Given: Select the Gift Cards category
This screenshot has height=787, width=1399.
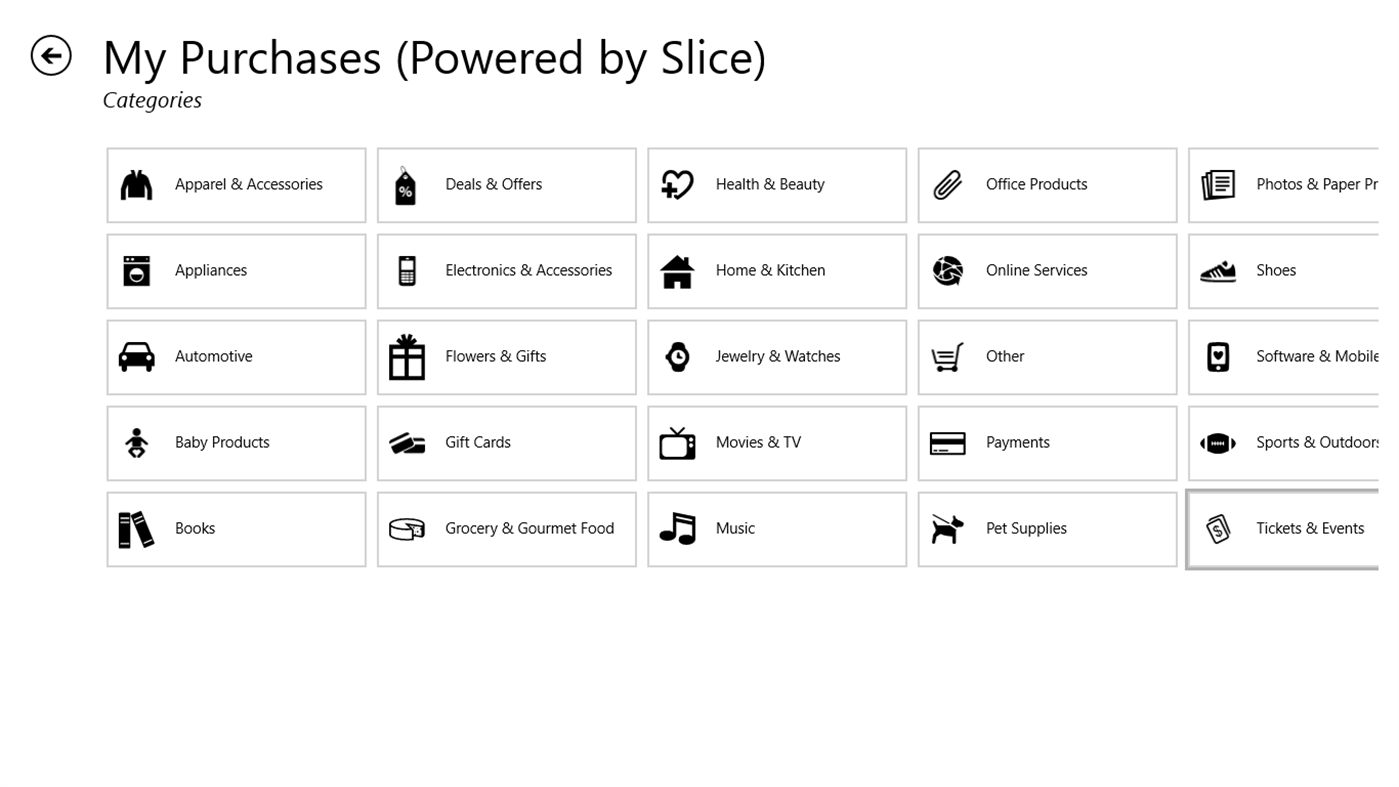Looking at the screenshot, I should coord(506,442).
